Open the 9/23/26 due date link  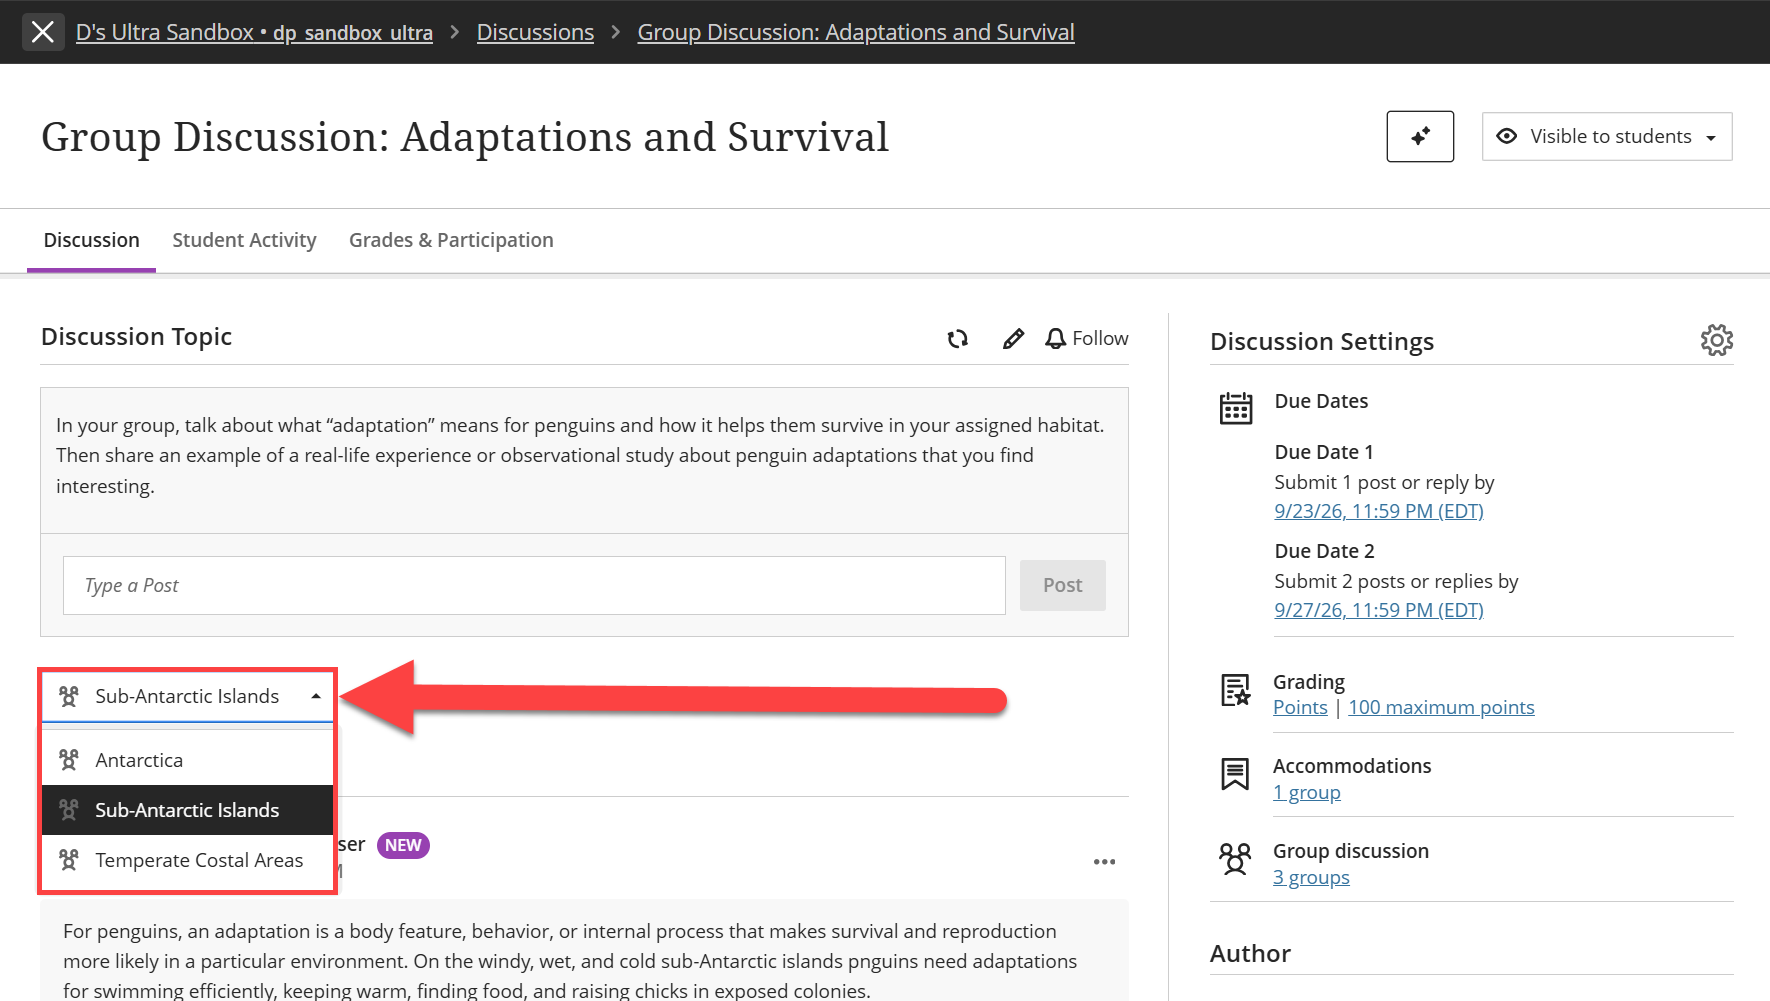pos(1378,511)
